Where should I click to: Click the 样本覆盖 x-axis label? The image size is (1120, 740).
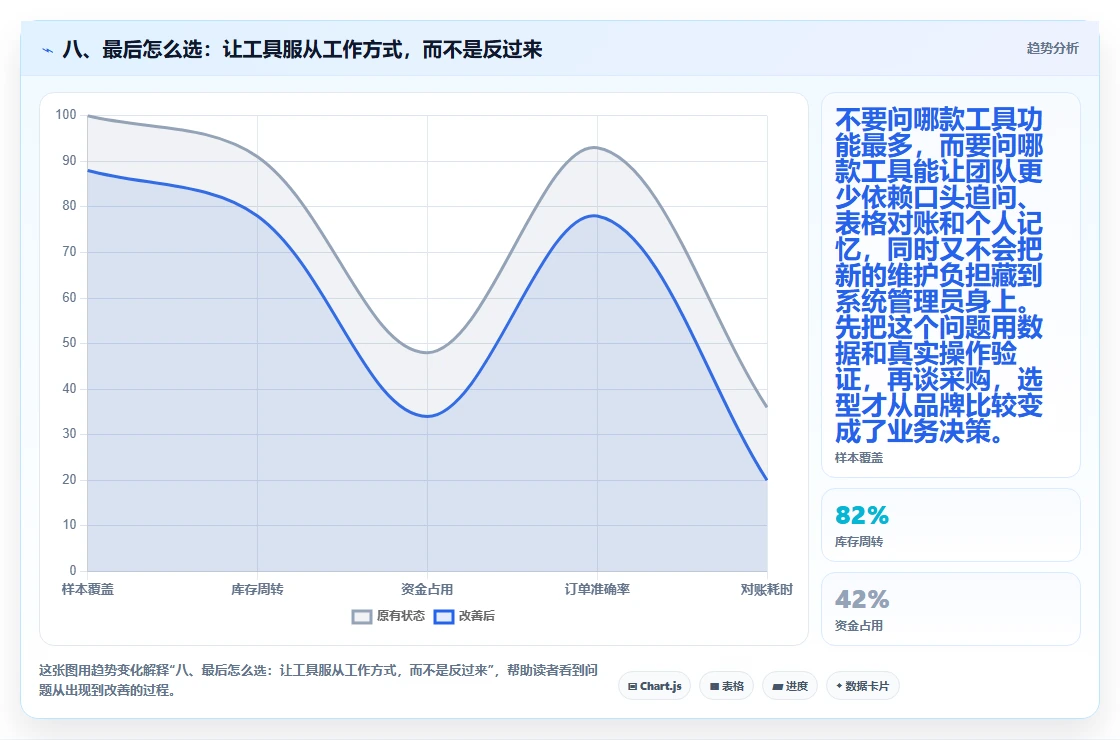(88, 589)
